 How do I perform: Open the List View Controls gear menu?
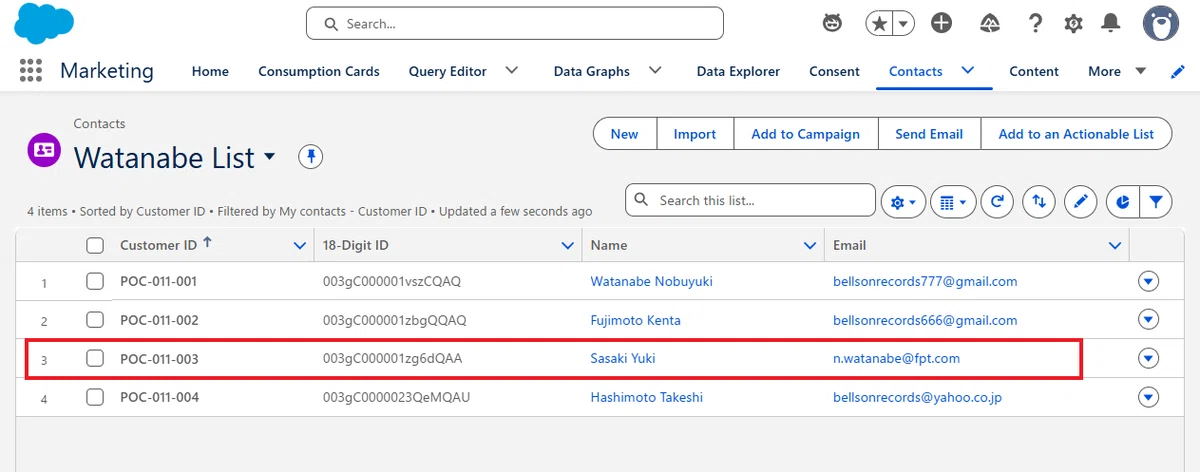point(902,202)
